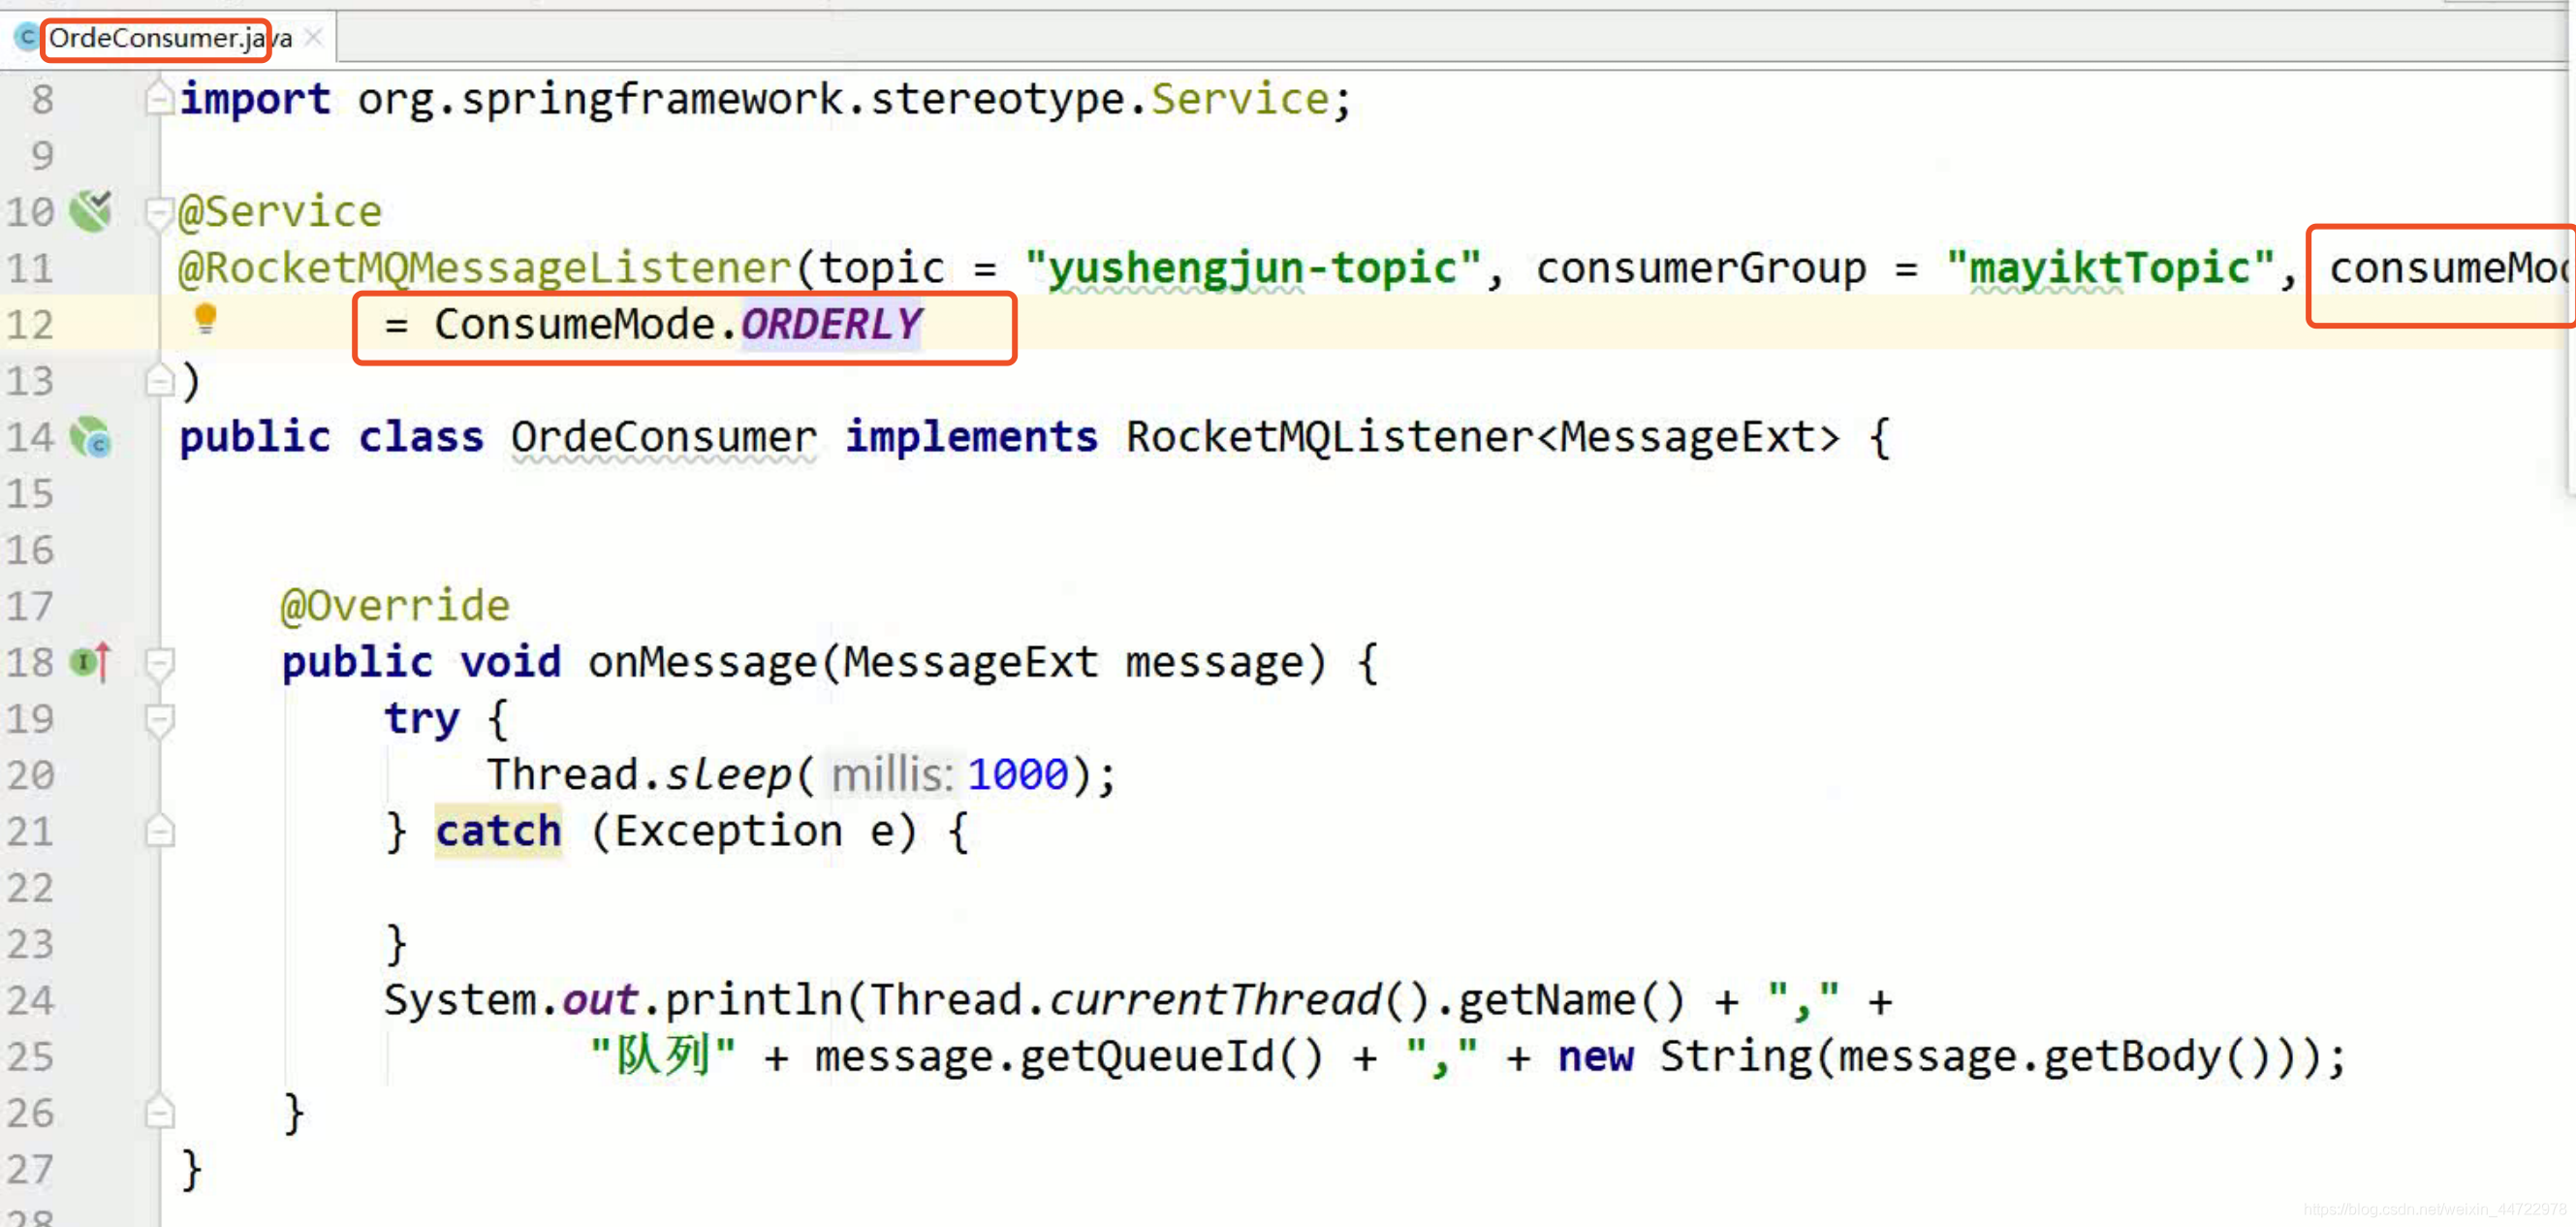The height and width of the screenshot is (1227, 2576).
Task: Click the highlighted catch keyword
Action: 498,831
